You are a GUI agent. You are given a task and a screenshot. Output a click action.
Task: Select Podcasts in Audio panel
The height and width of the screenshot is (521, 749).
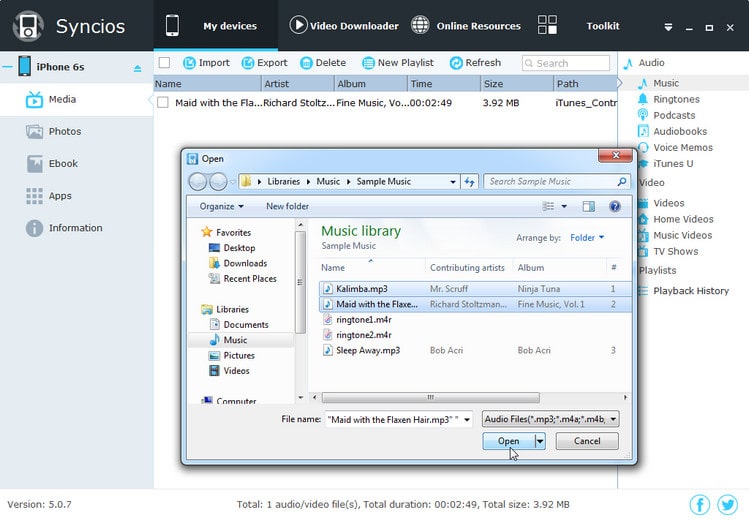click(x=674, y=115)
